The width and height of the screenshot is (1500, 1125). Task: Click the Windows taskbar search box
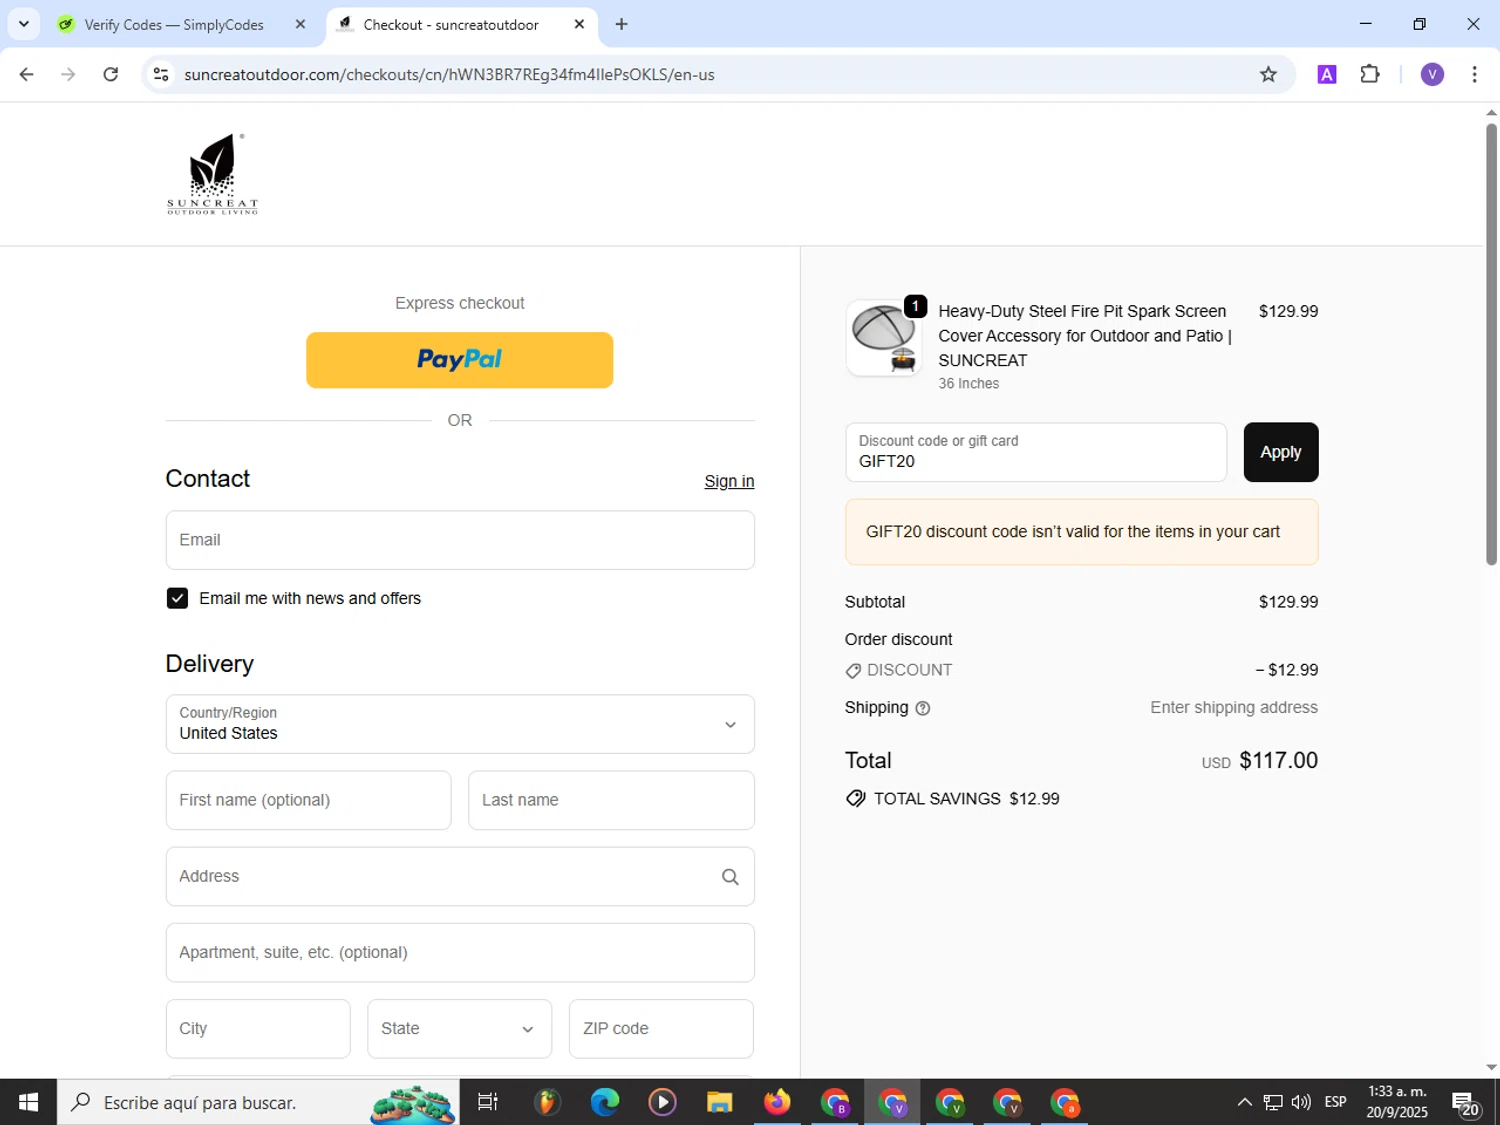[258, 1102]
